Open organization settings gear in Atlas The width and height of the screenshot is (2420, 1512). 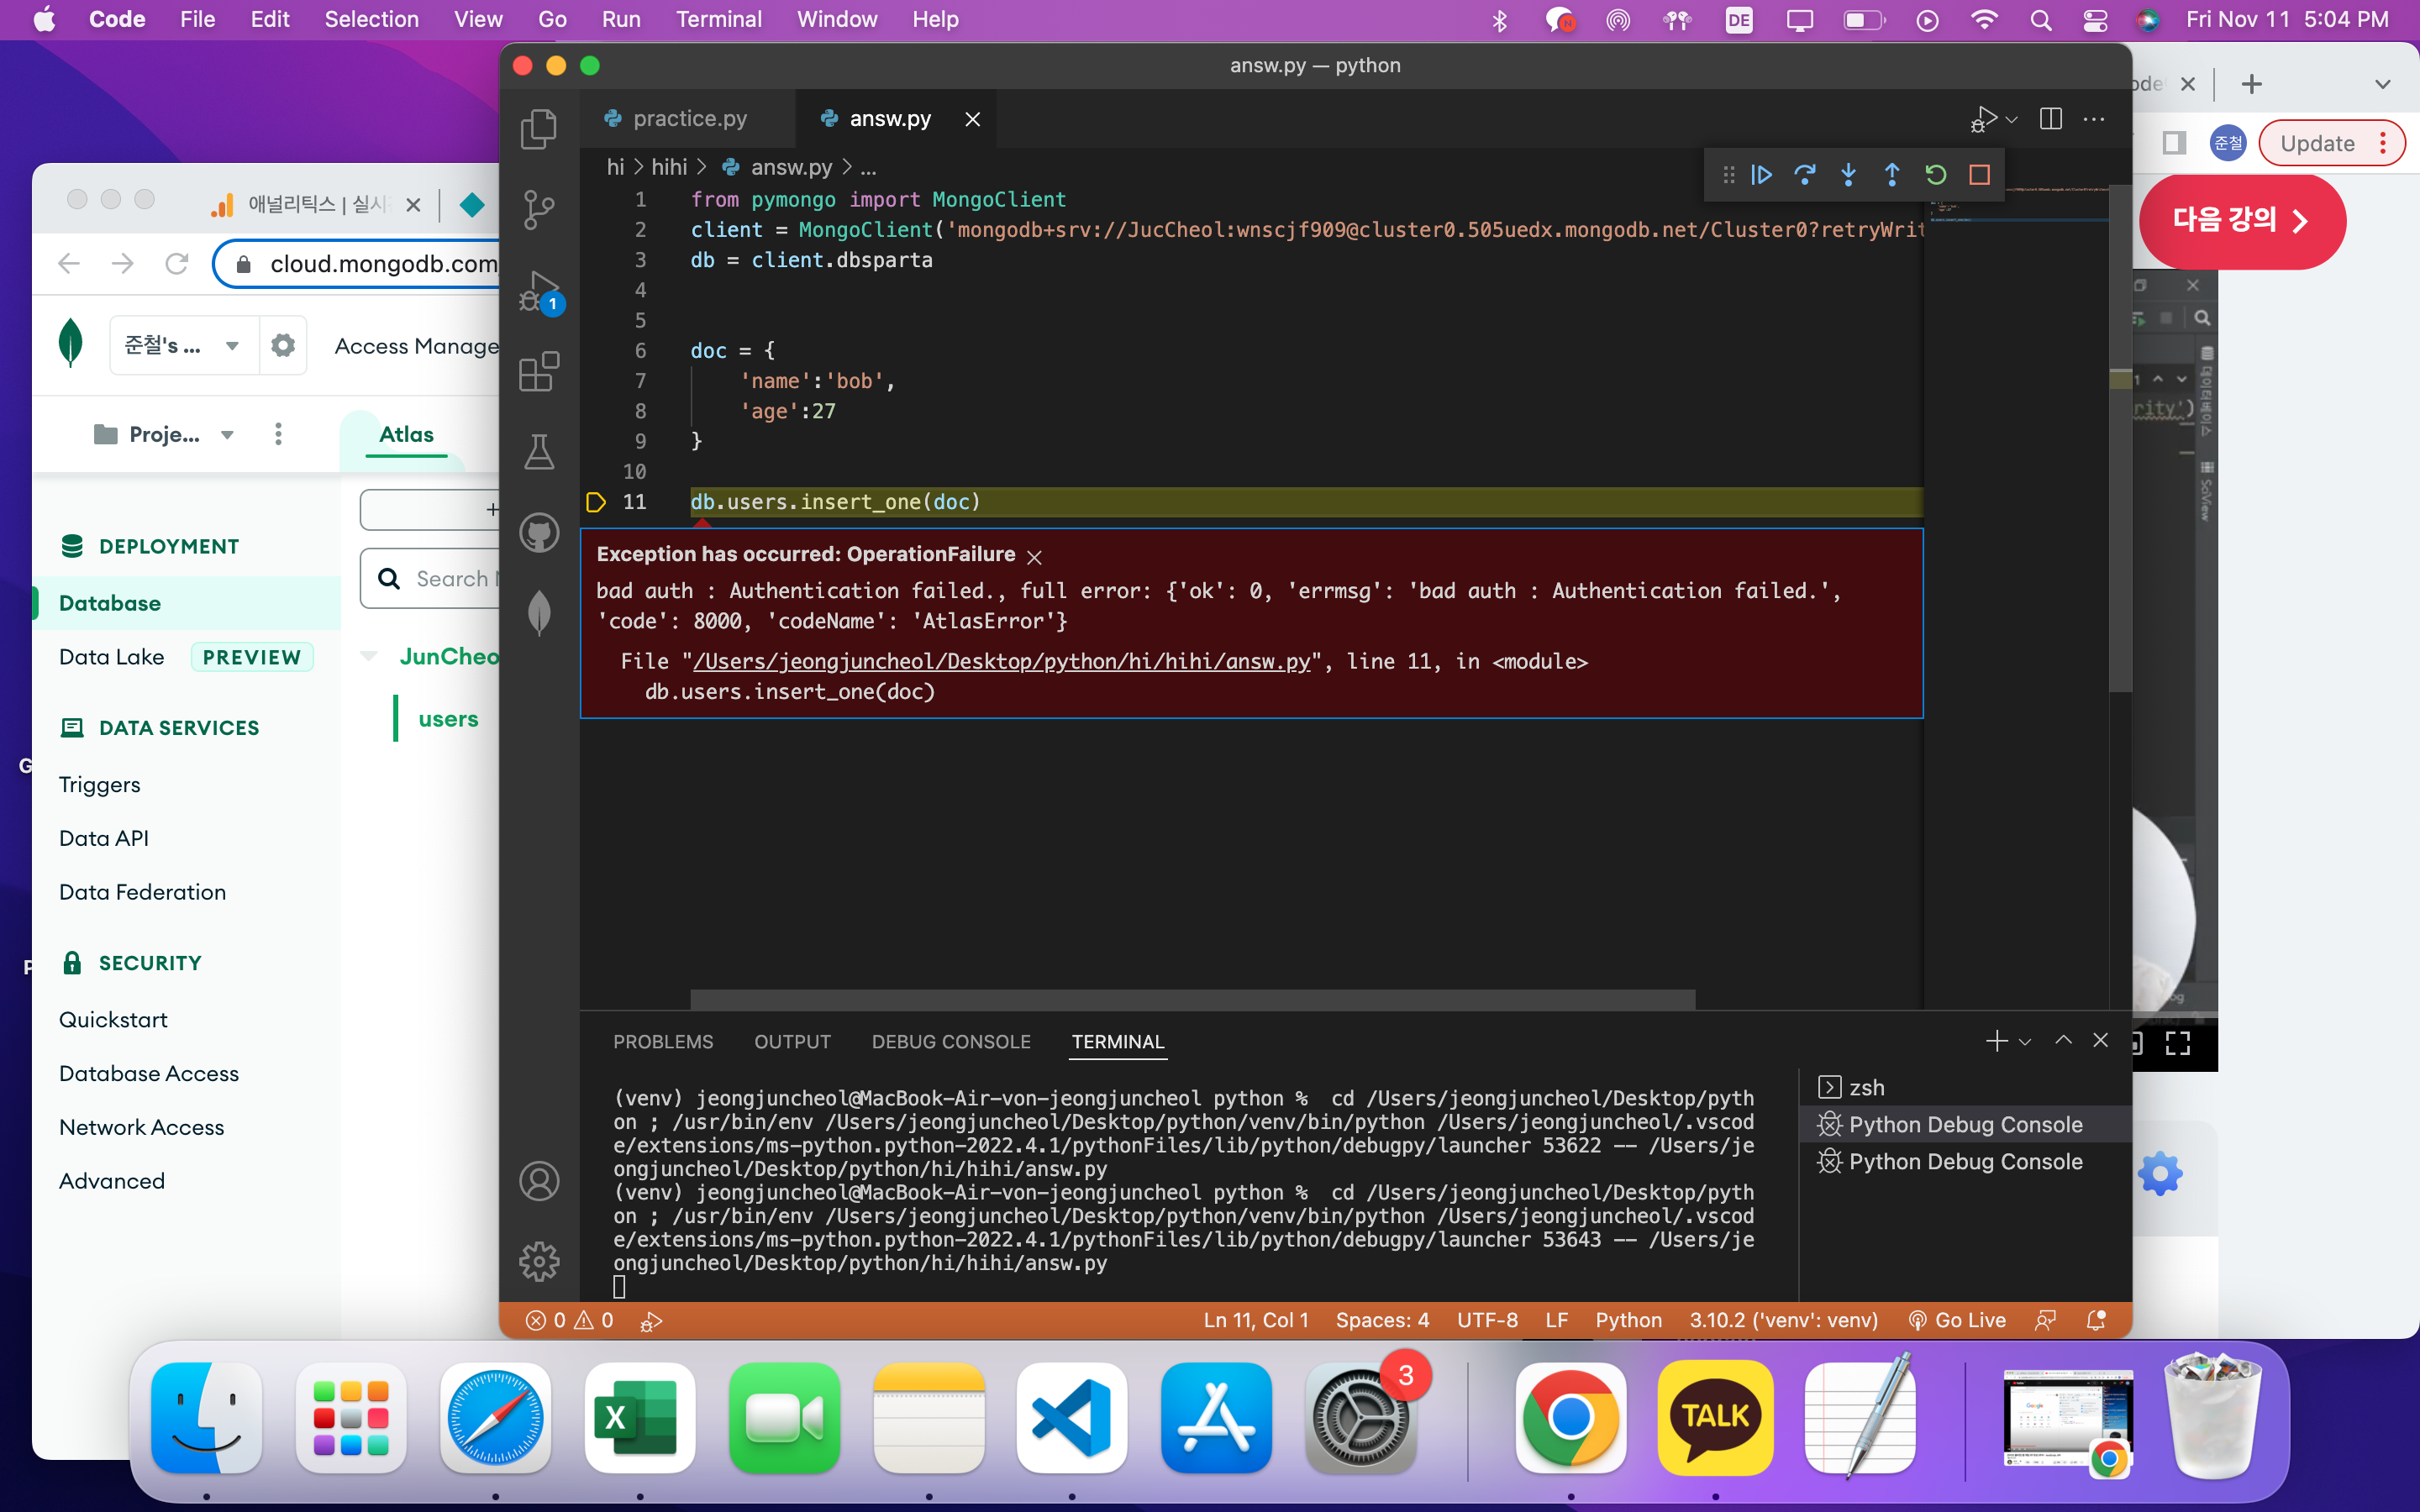pos(283,346)
